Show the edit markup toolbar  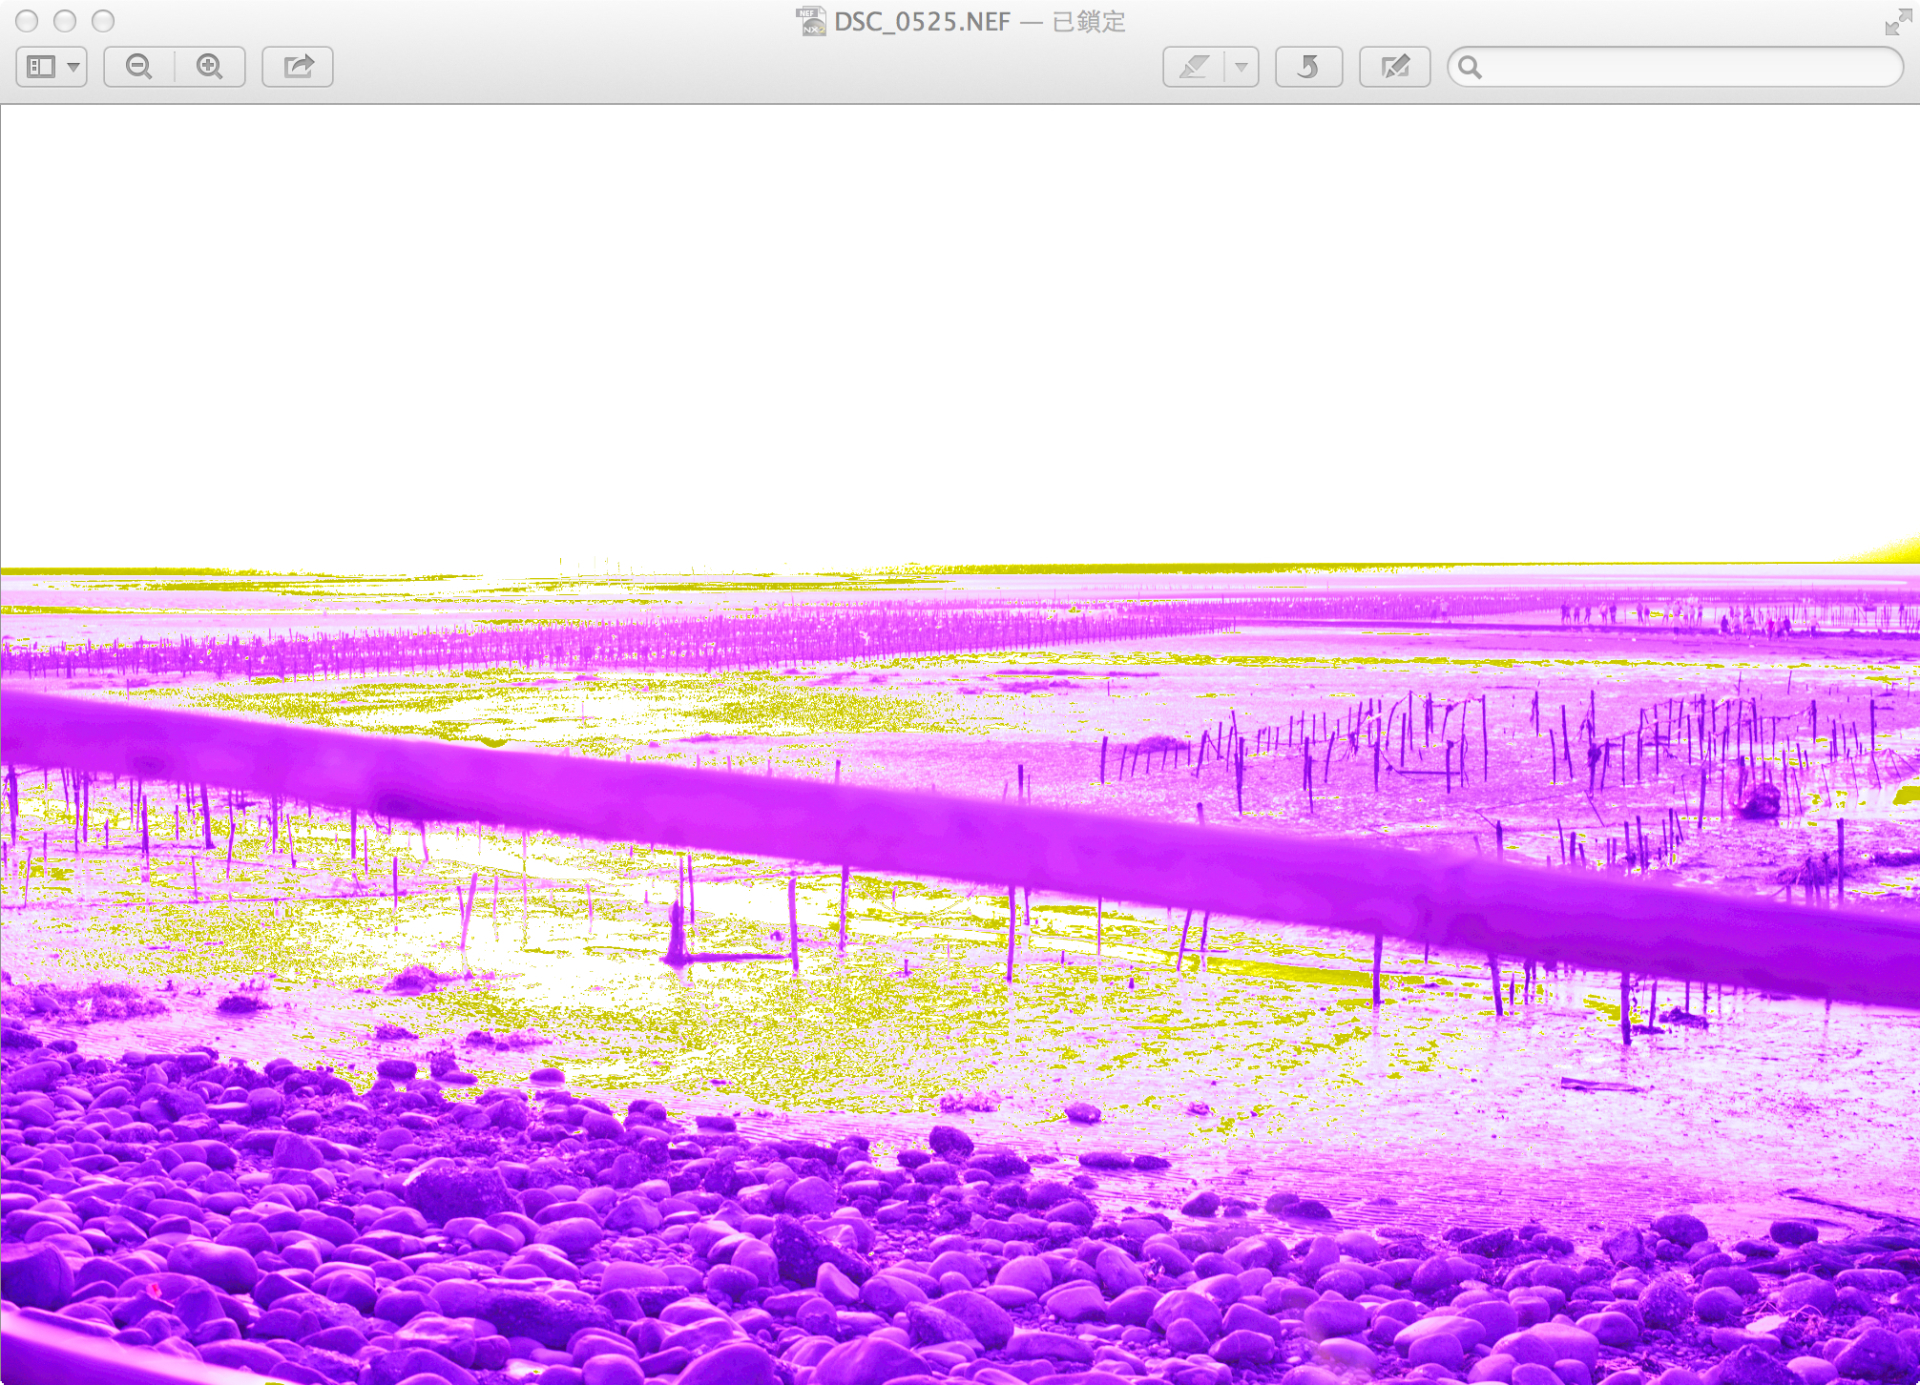[1394, 67]
